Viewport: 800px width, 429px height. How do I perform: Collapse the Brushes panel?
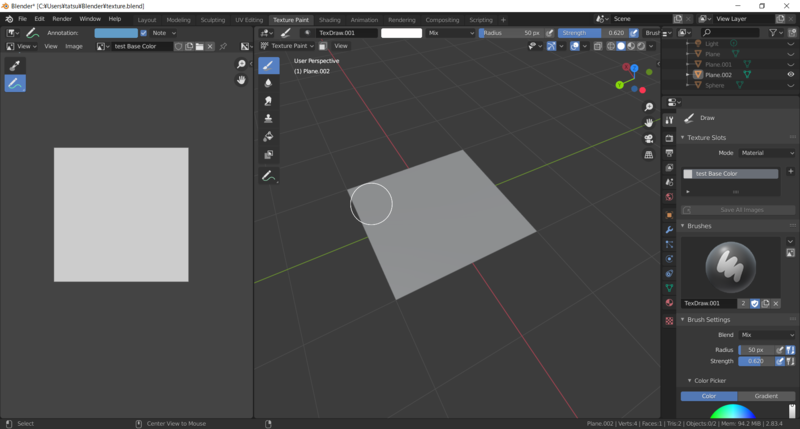click(683, 226)
